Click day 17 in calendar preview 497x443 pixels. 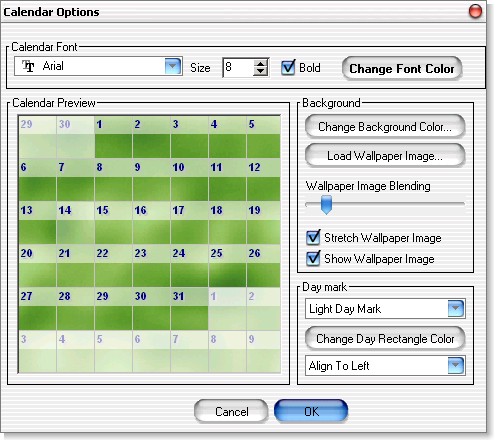coord(189,222)
